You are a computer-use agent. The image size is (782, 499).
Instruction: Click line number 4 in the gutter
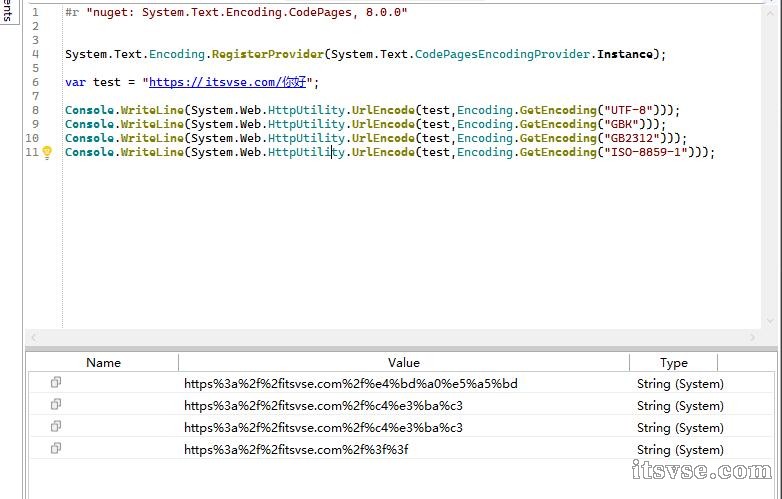pos(35,54)
